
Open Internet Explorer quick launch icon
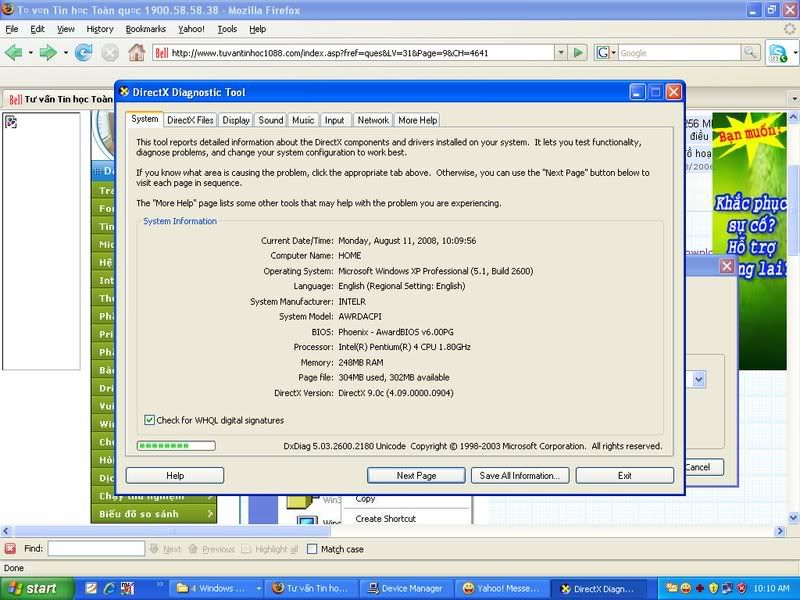(x=109, y=588)
